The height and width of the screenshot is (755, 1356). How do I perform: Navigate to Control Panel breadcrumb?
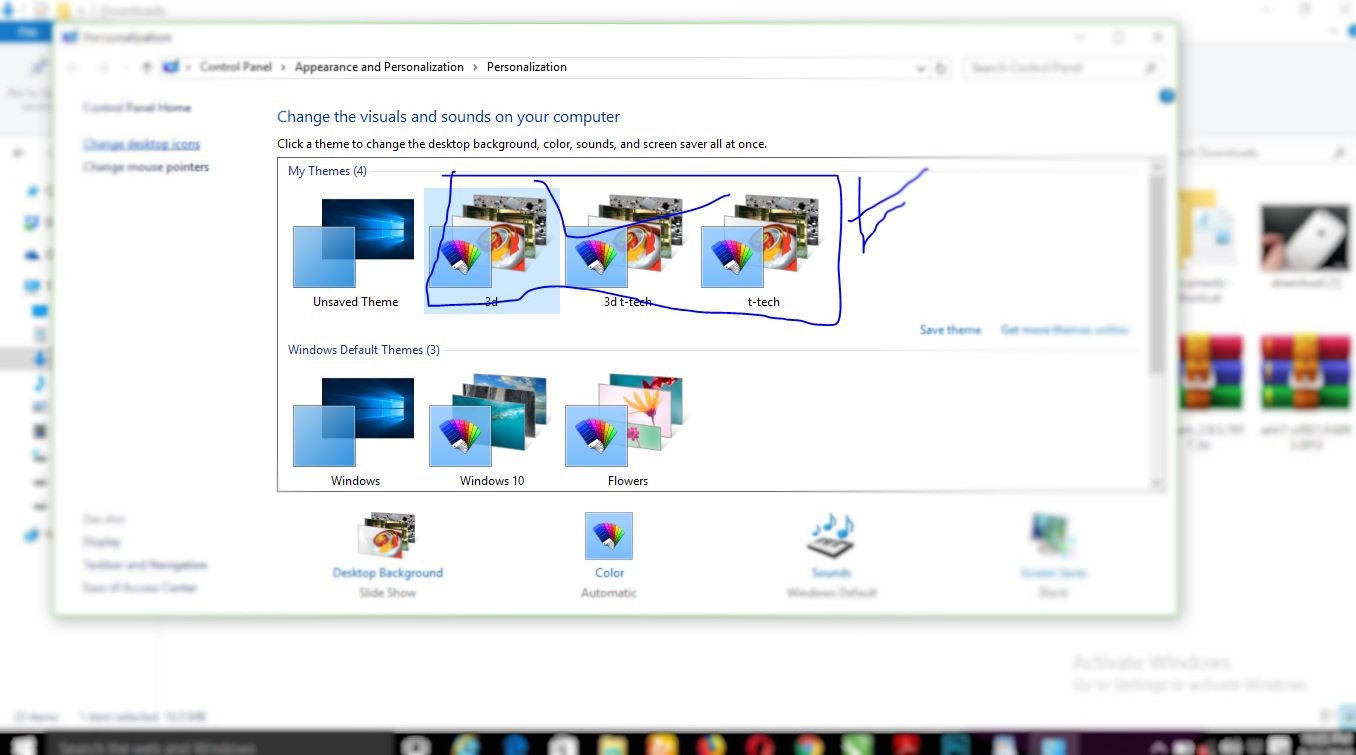(x=236, y=67)
